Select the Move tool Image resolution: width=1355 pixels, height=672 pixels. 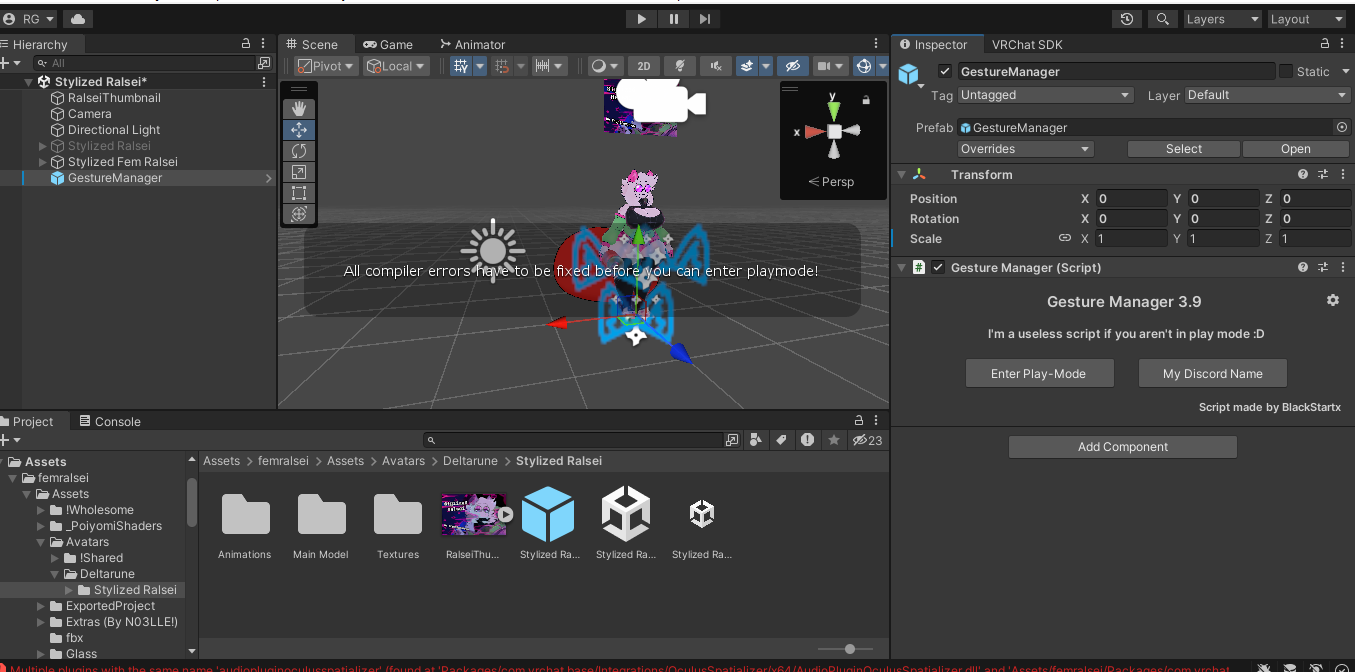point(298,130)
